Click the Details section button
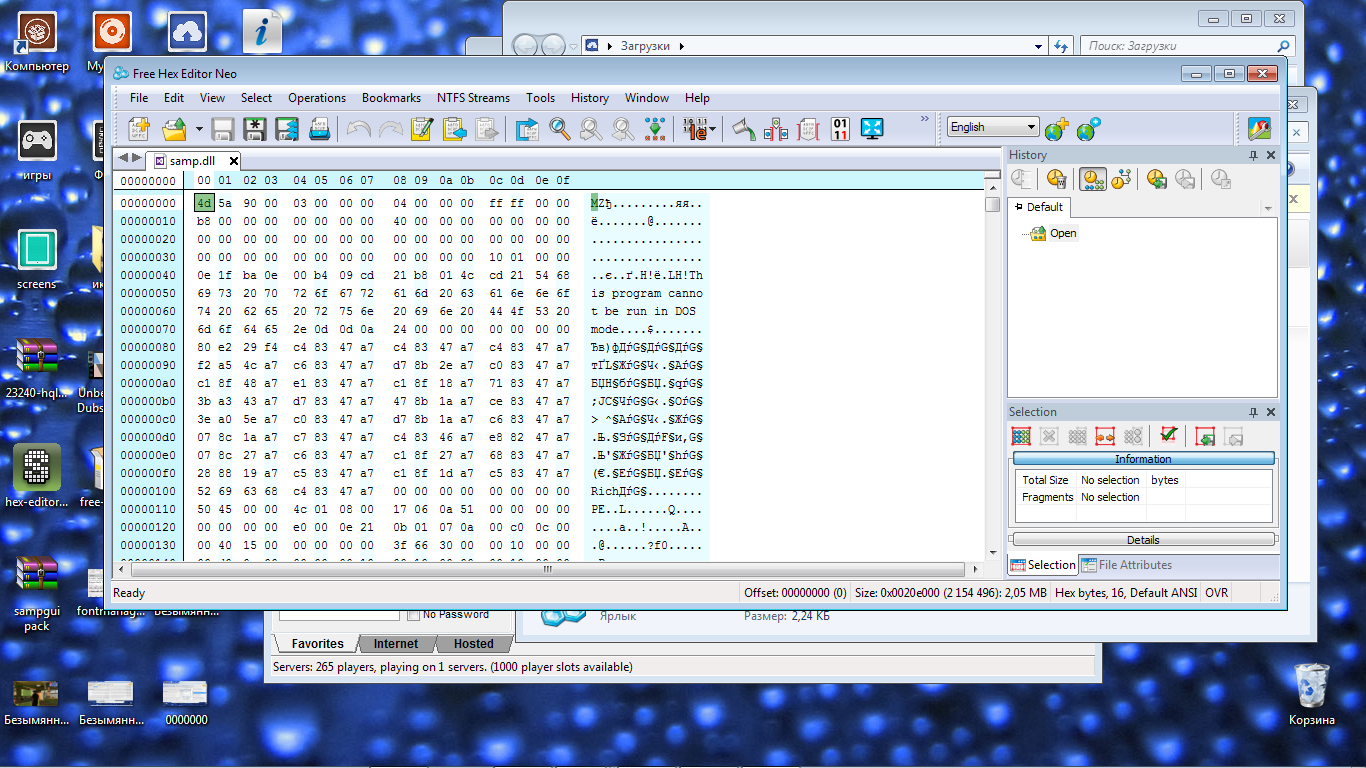 (x=1143, y=540)
